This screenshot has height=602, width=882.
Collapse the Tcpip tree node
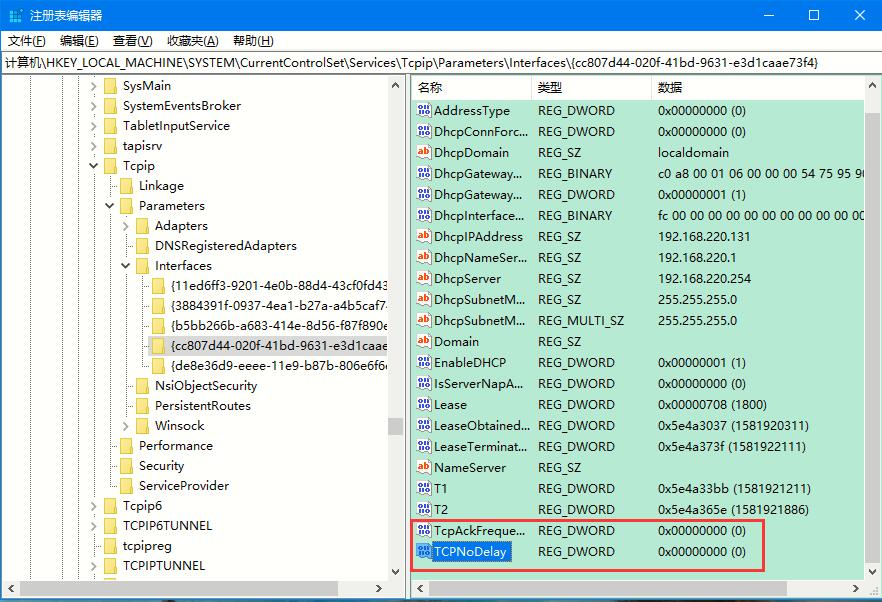pyautogui.click(x=93, y=165)
